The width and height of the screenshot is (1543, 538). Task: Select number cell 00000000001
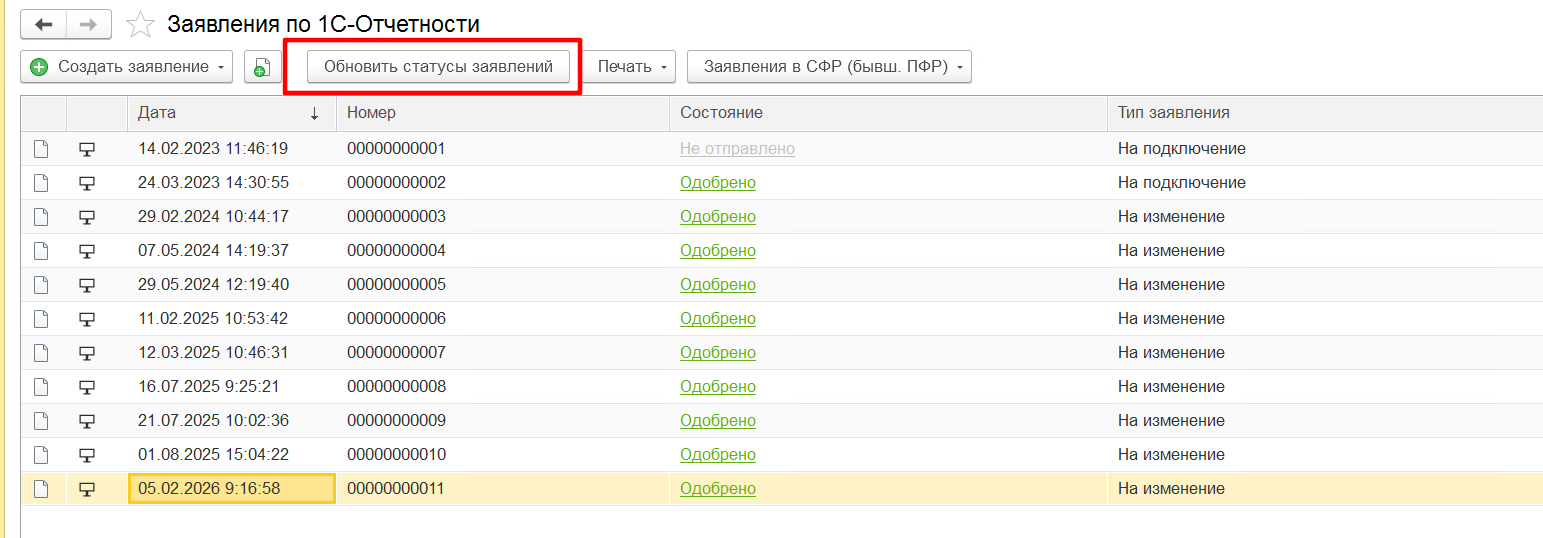click(503, 149)
